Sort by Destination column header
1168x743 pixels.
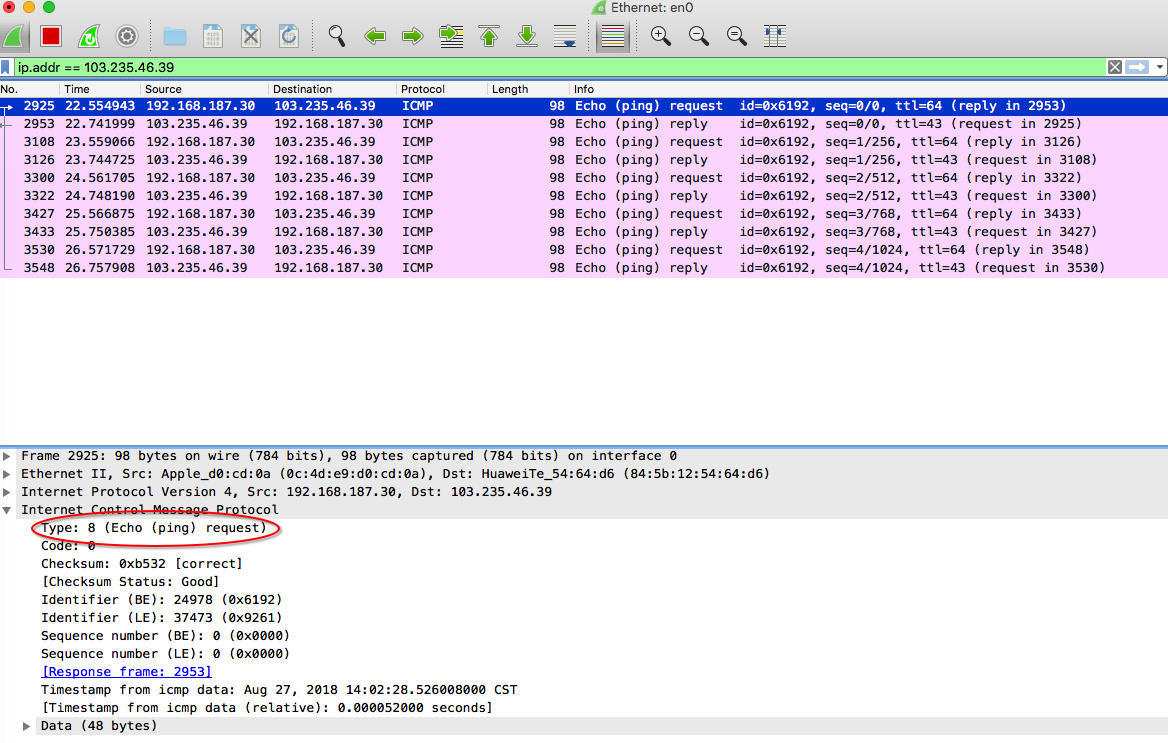(332, 89)
